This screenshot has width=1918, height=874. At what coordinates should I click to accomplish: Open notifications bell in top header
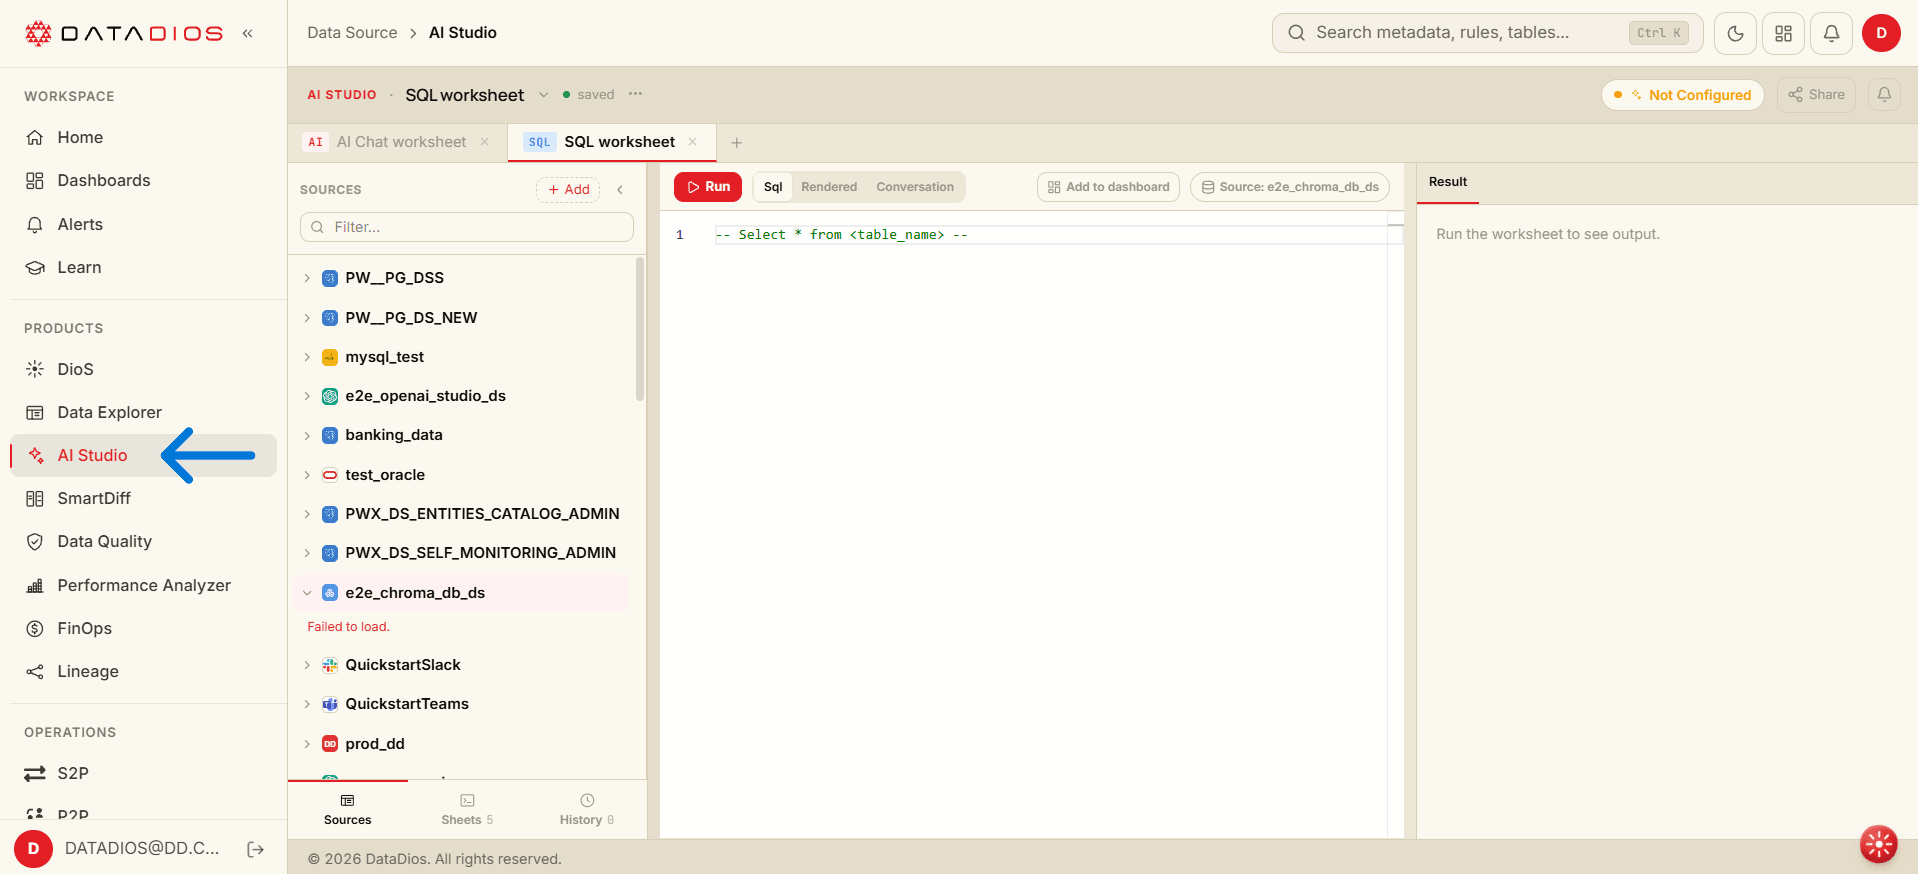(x=1831, y=33)
